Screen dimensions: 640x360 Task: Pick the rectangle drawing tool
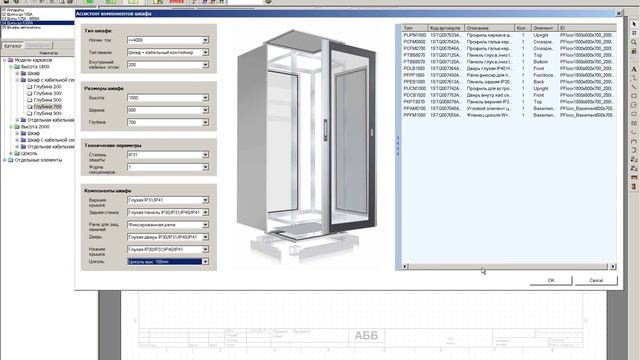coord(634,96)
